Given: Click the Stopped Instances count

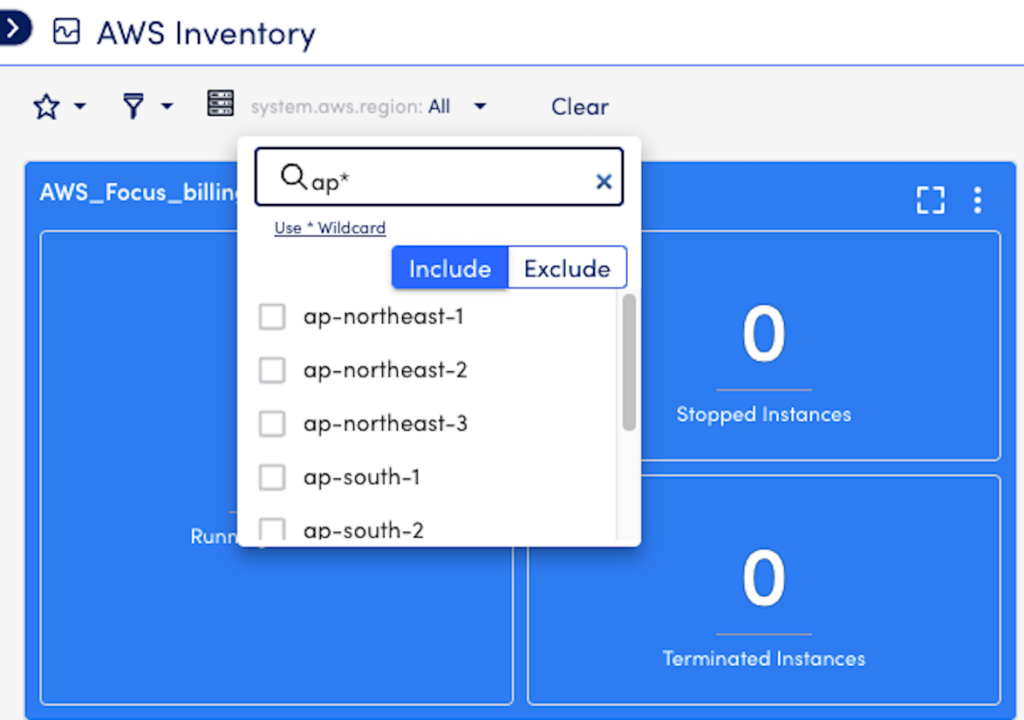Looking at the screenshot, I should (x=763, y=334).
